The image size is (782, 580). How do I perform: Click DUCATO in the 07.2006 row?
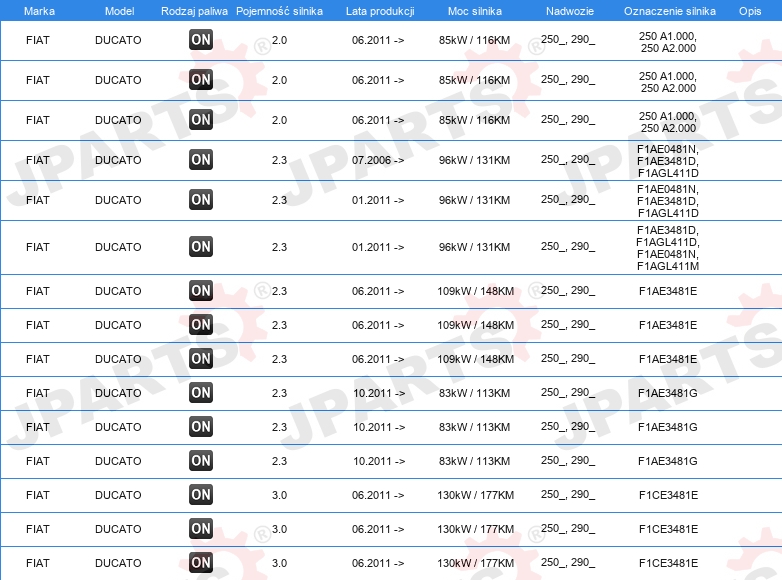click(118, 160)
